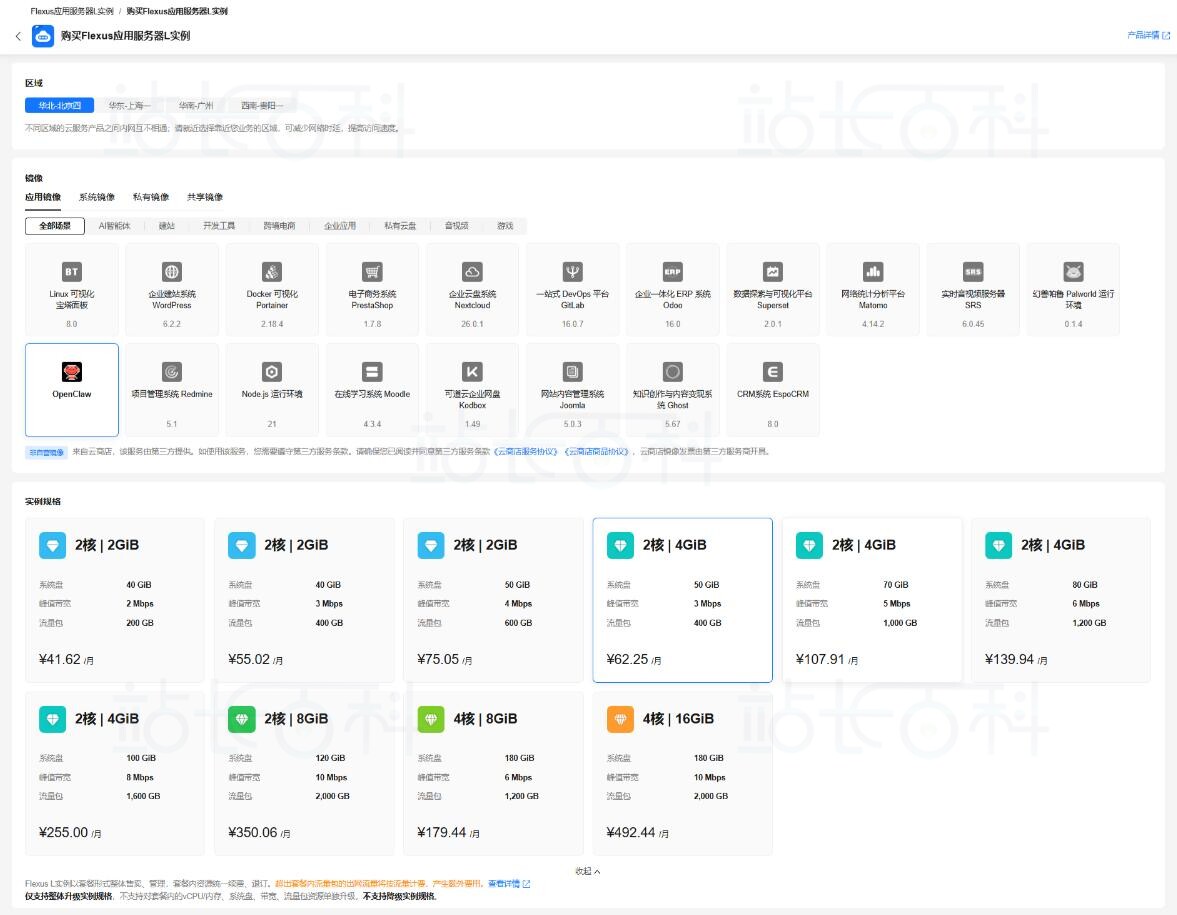Select the SRS video server image icon
This screenshot has width=1177, height=915.
[x=973, y=272]
